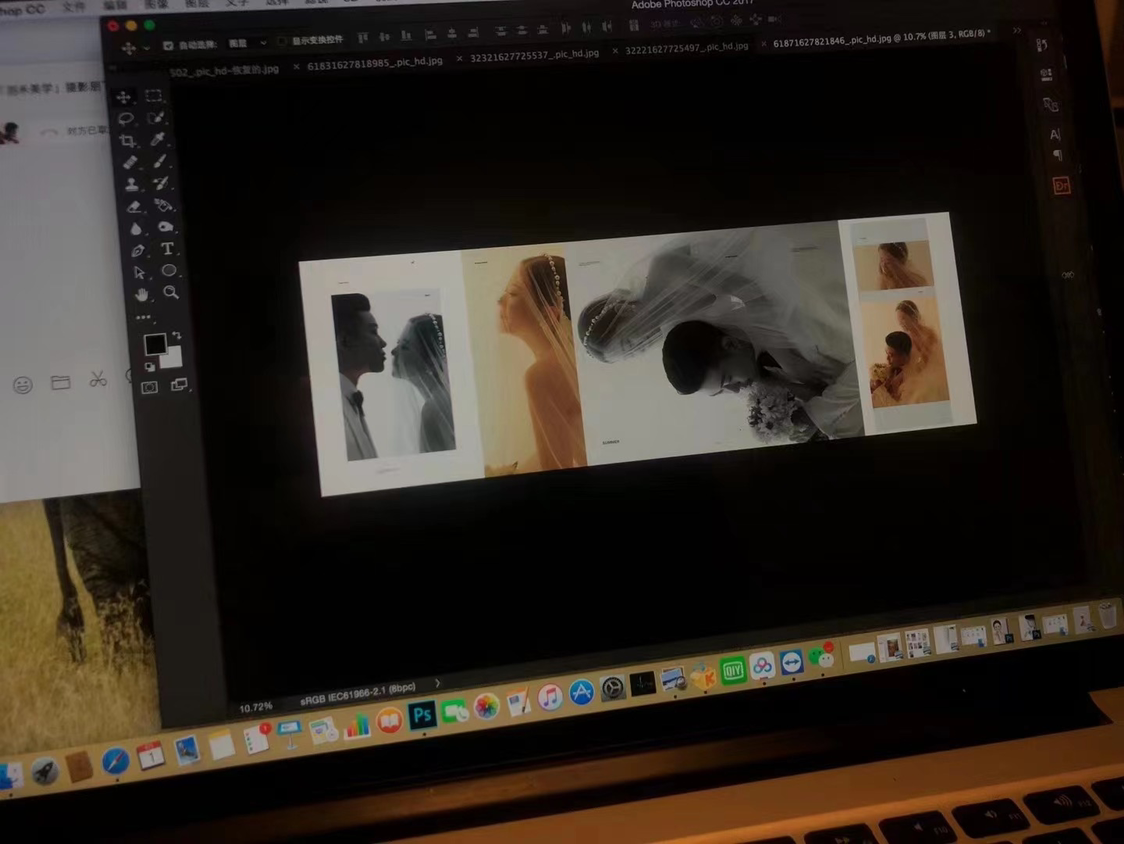
Task: Expand the status bar info arrow
Action: pyautogui.click(x=437, y=683)
